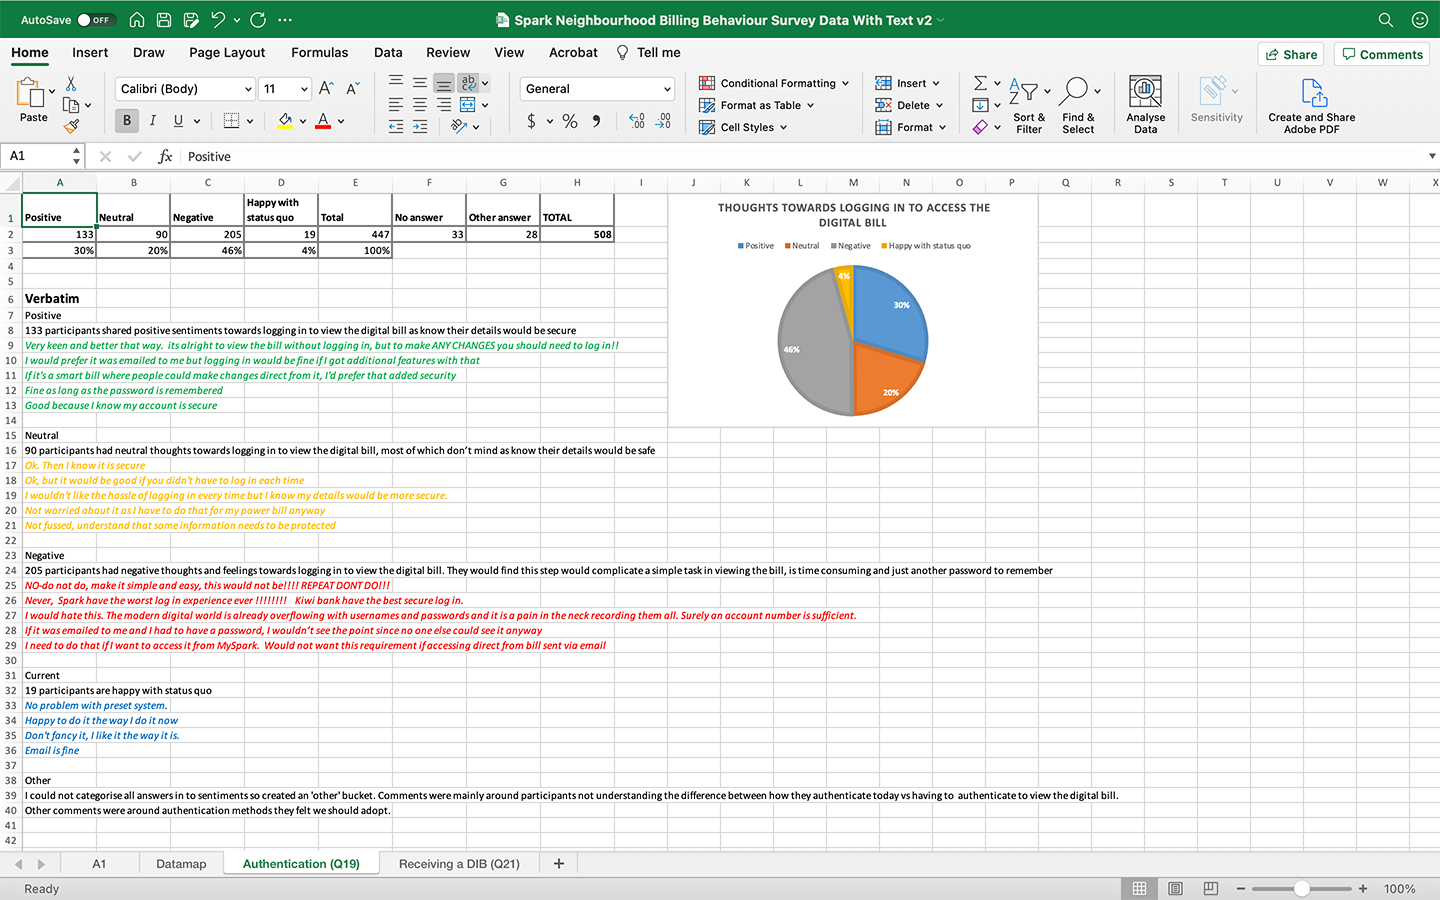Apply the Italic formatting button
Image resolution: width=1440 pixels, height=900 pixels.
[x=152, y=120]
